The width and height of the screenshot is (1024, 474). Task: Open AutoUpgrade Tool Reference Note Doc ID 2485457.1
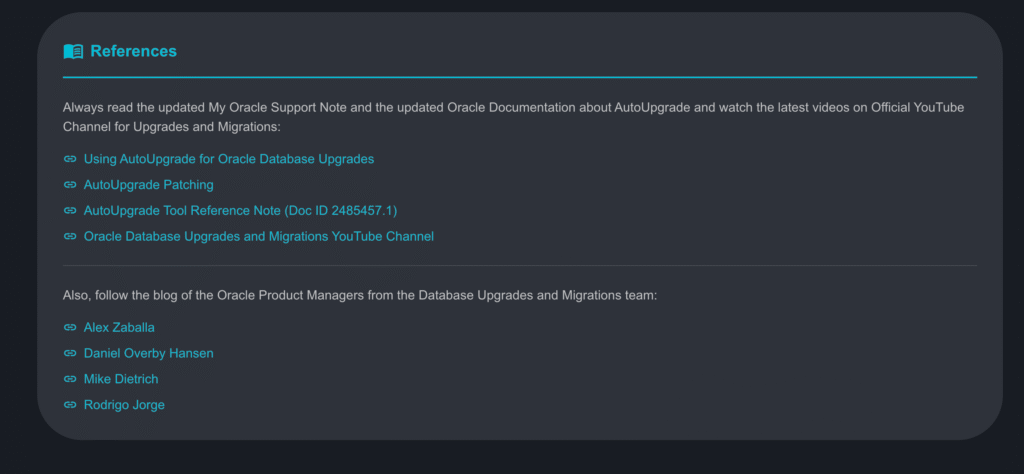(240, 211)
